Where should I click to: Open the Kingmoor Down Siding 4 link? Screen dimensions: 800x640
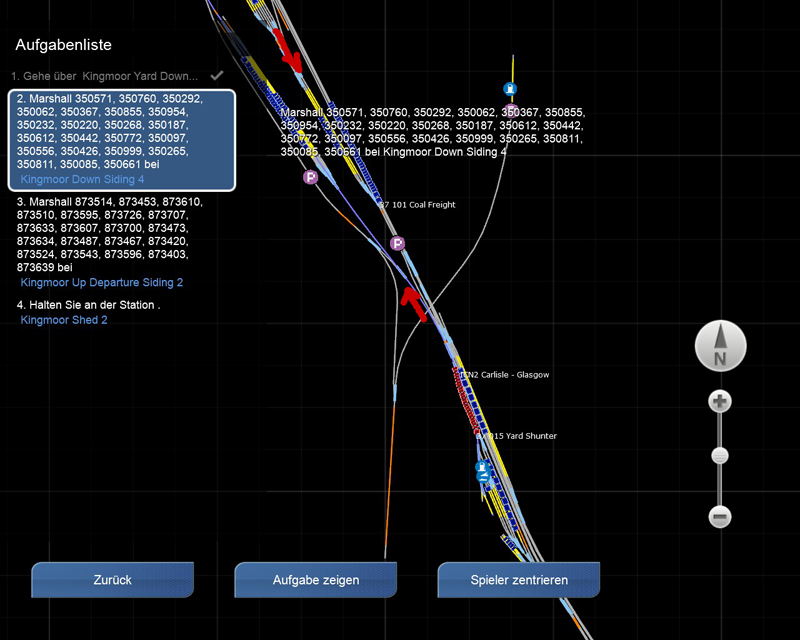[82, 179]
